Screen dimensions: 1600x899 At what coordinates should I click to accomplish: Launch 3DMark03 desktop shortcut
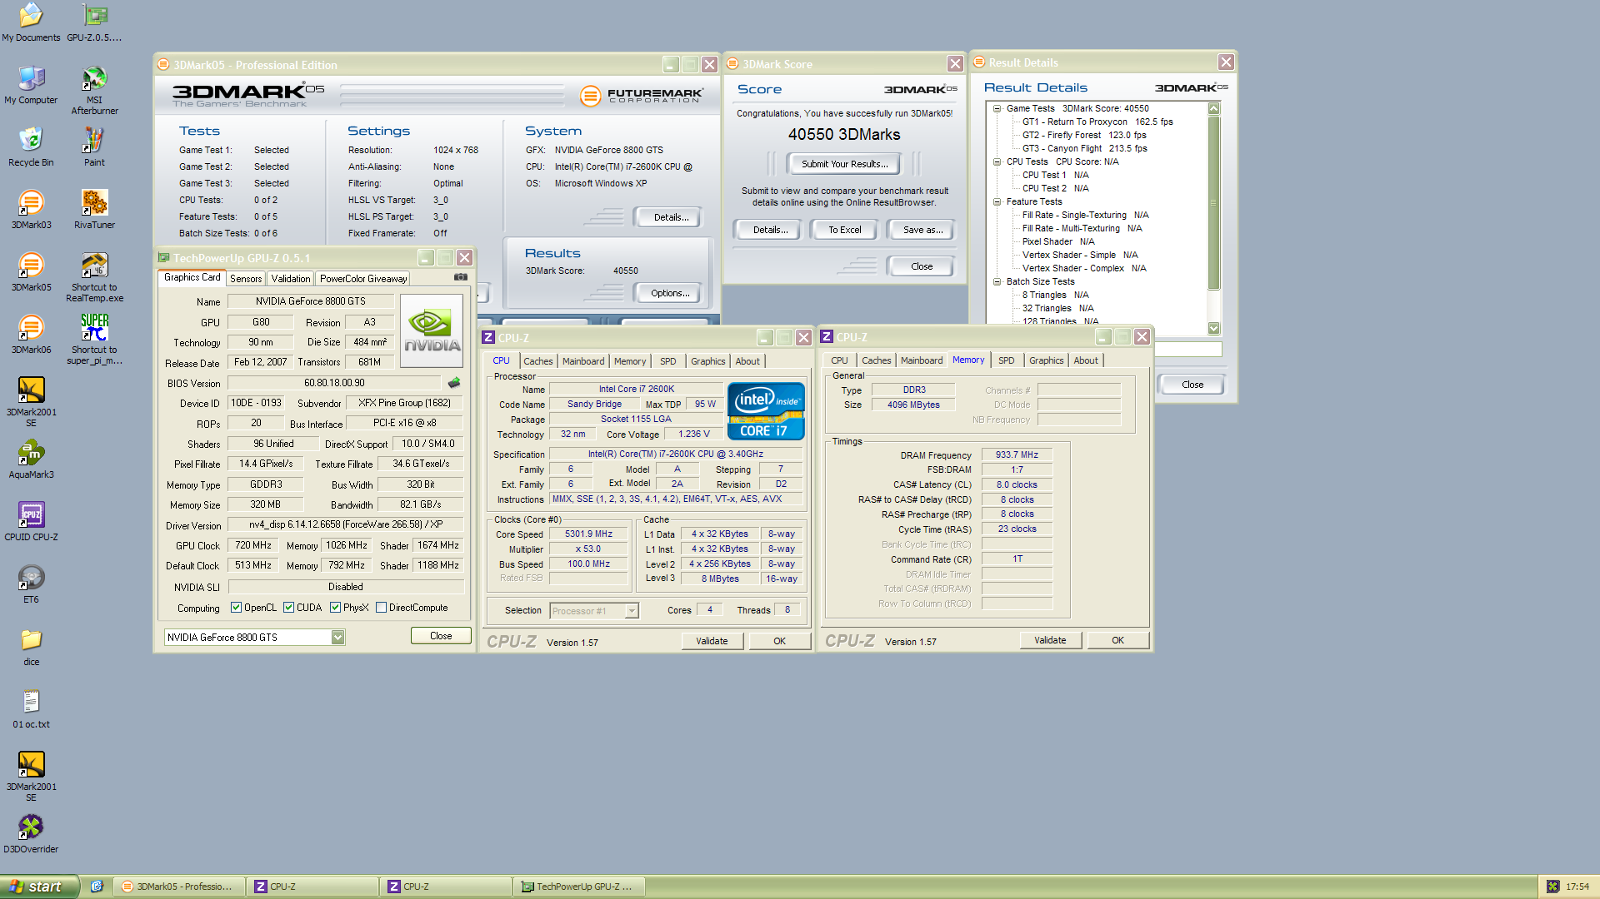31,210
